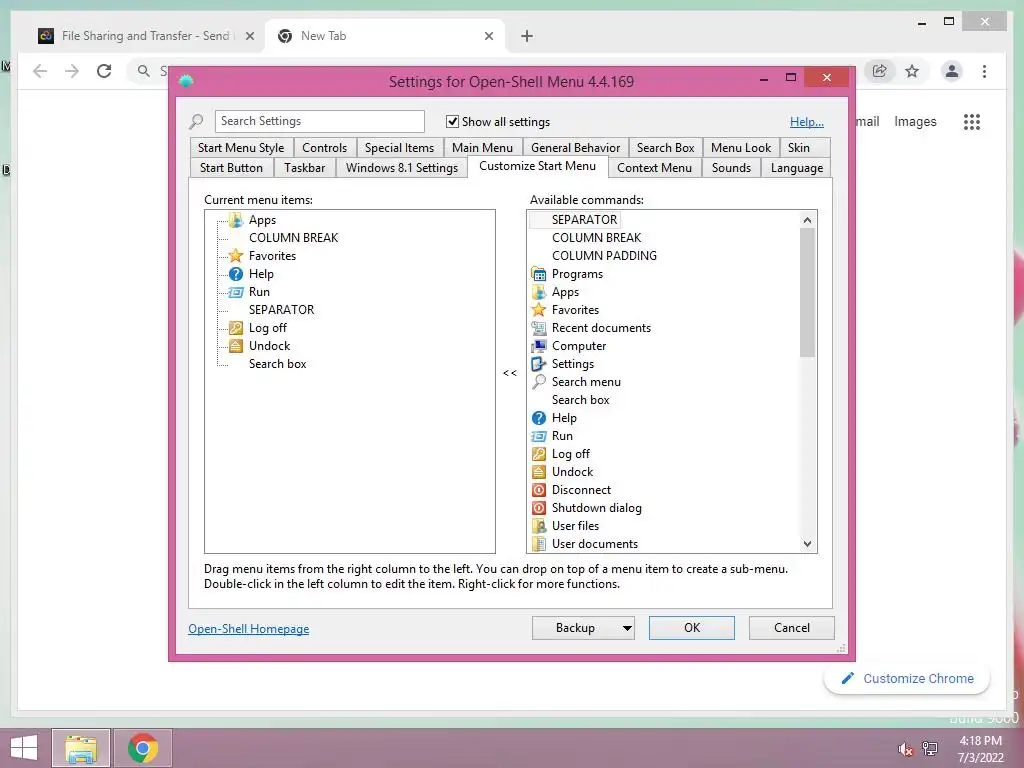This screenshot has height=768, width=1024.
Task: Open a new Chrome tab
Action: (527, 36)
